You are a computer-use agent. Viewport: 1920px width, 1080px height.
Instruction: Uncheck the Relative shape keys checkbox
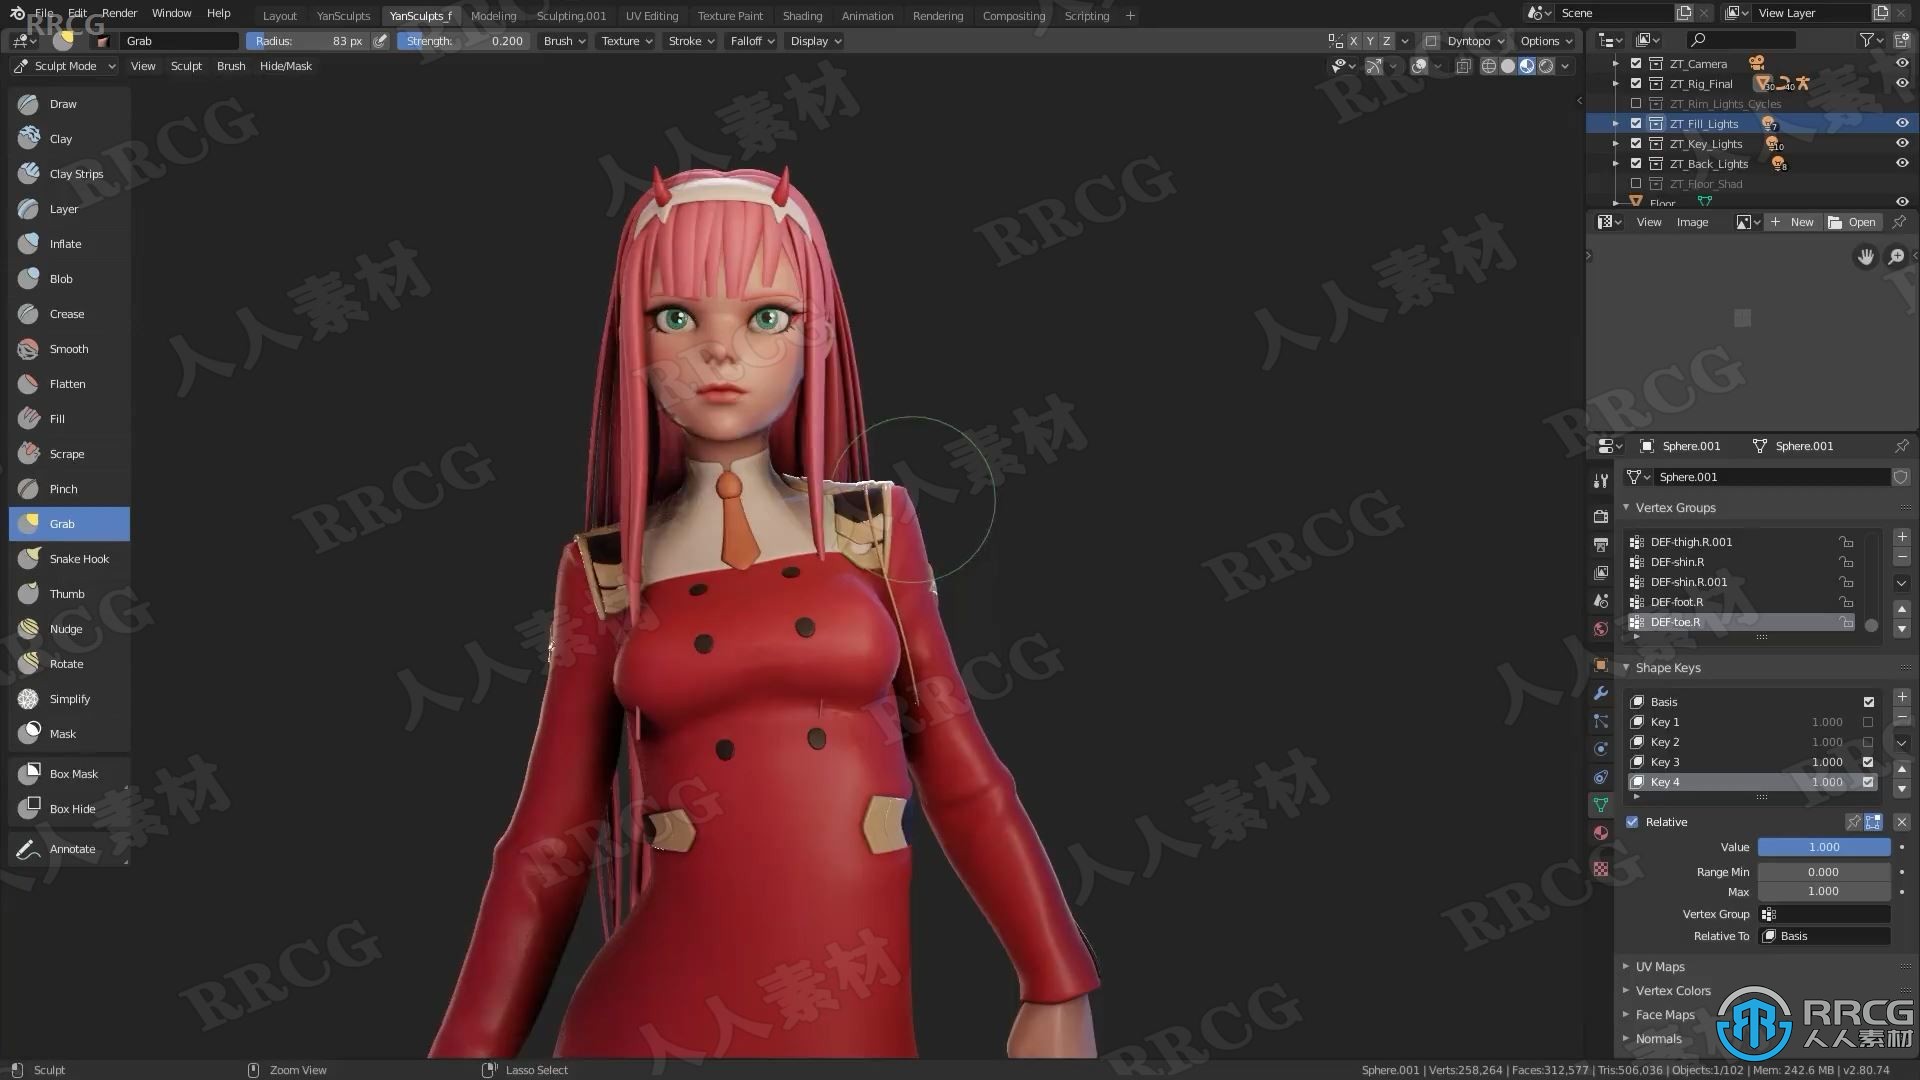pos(1633,822)
